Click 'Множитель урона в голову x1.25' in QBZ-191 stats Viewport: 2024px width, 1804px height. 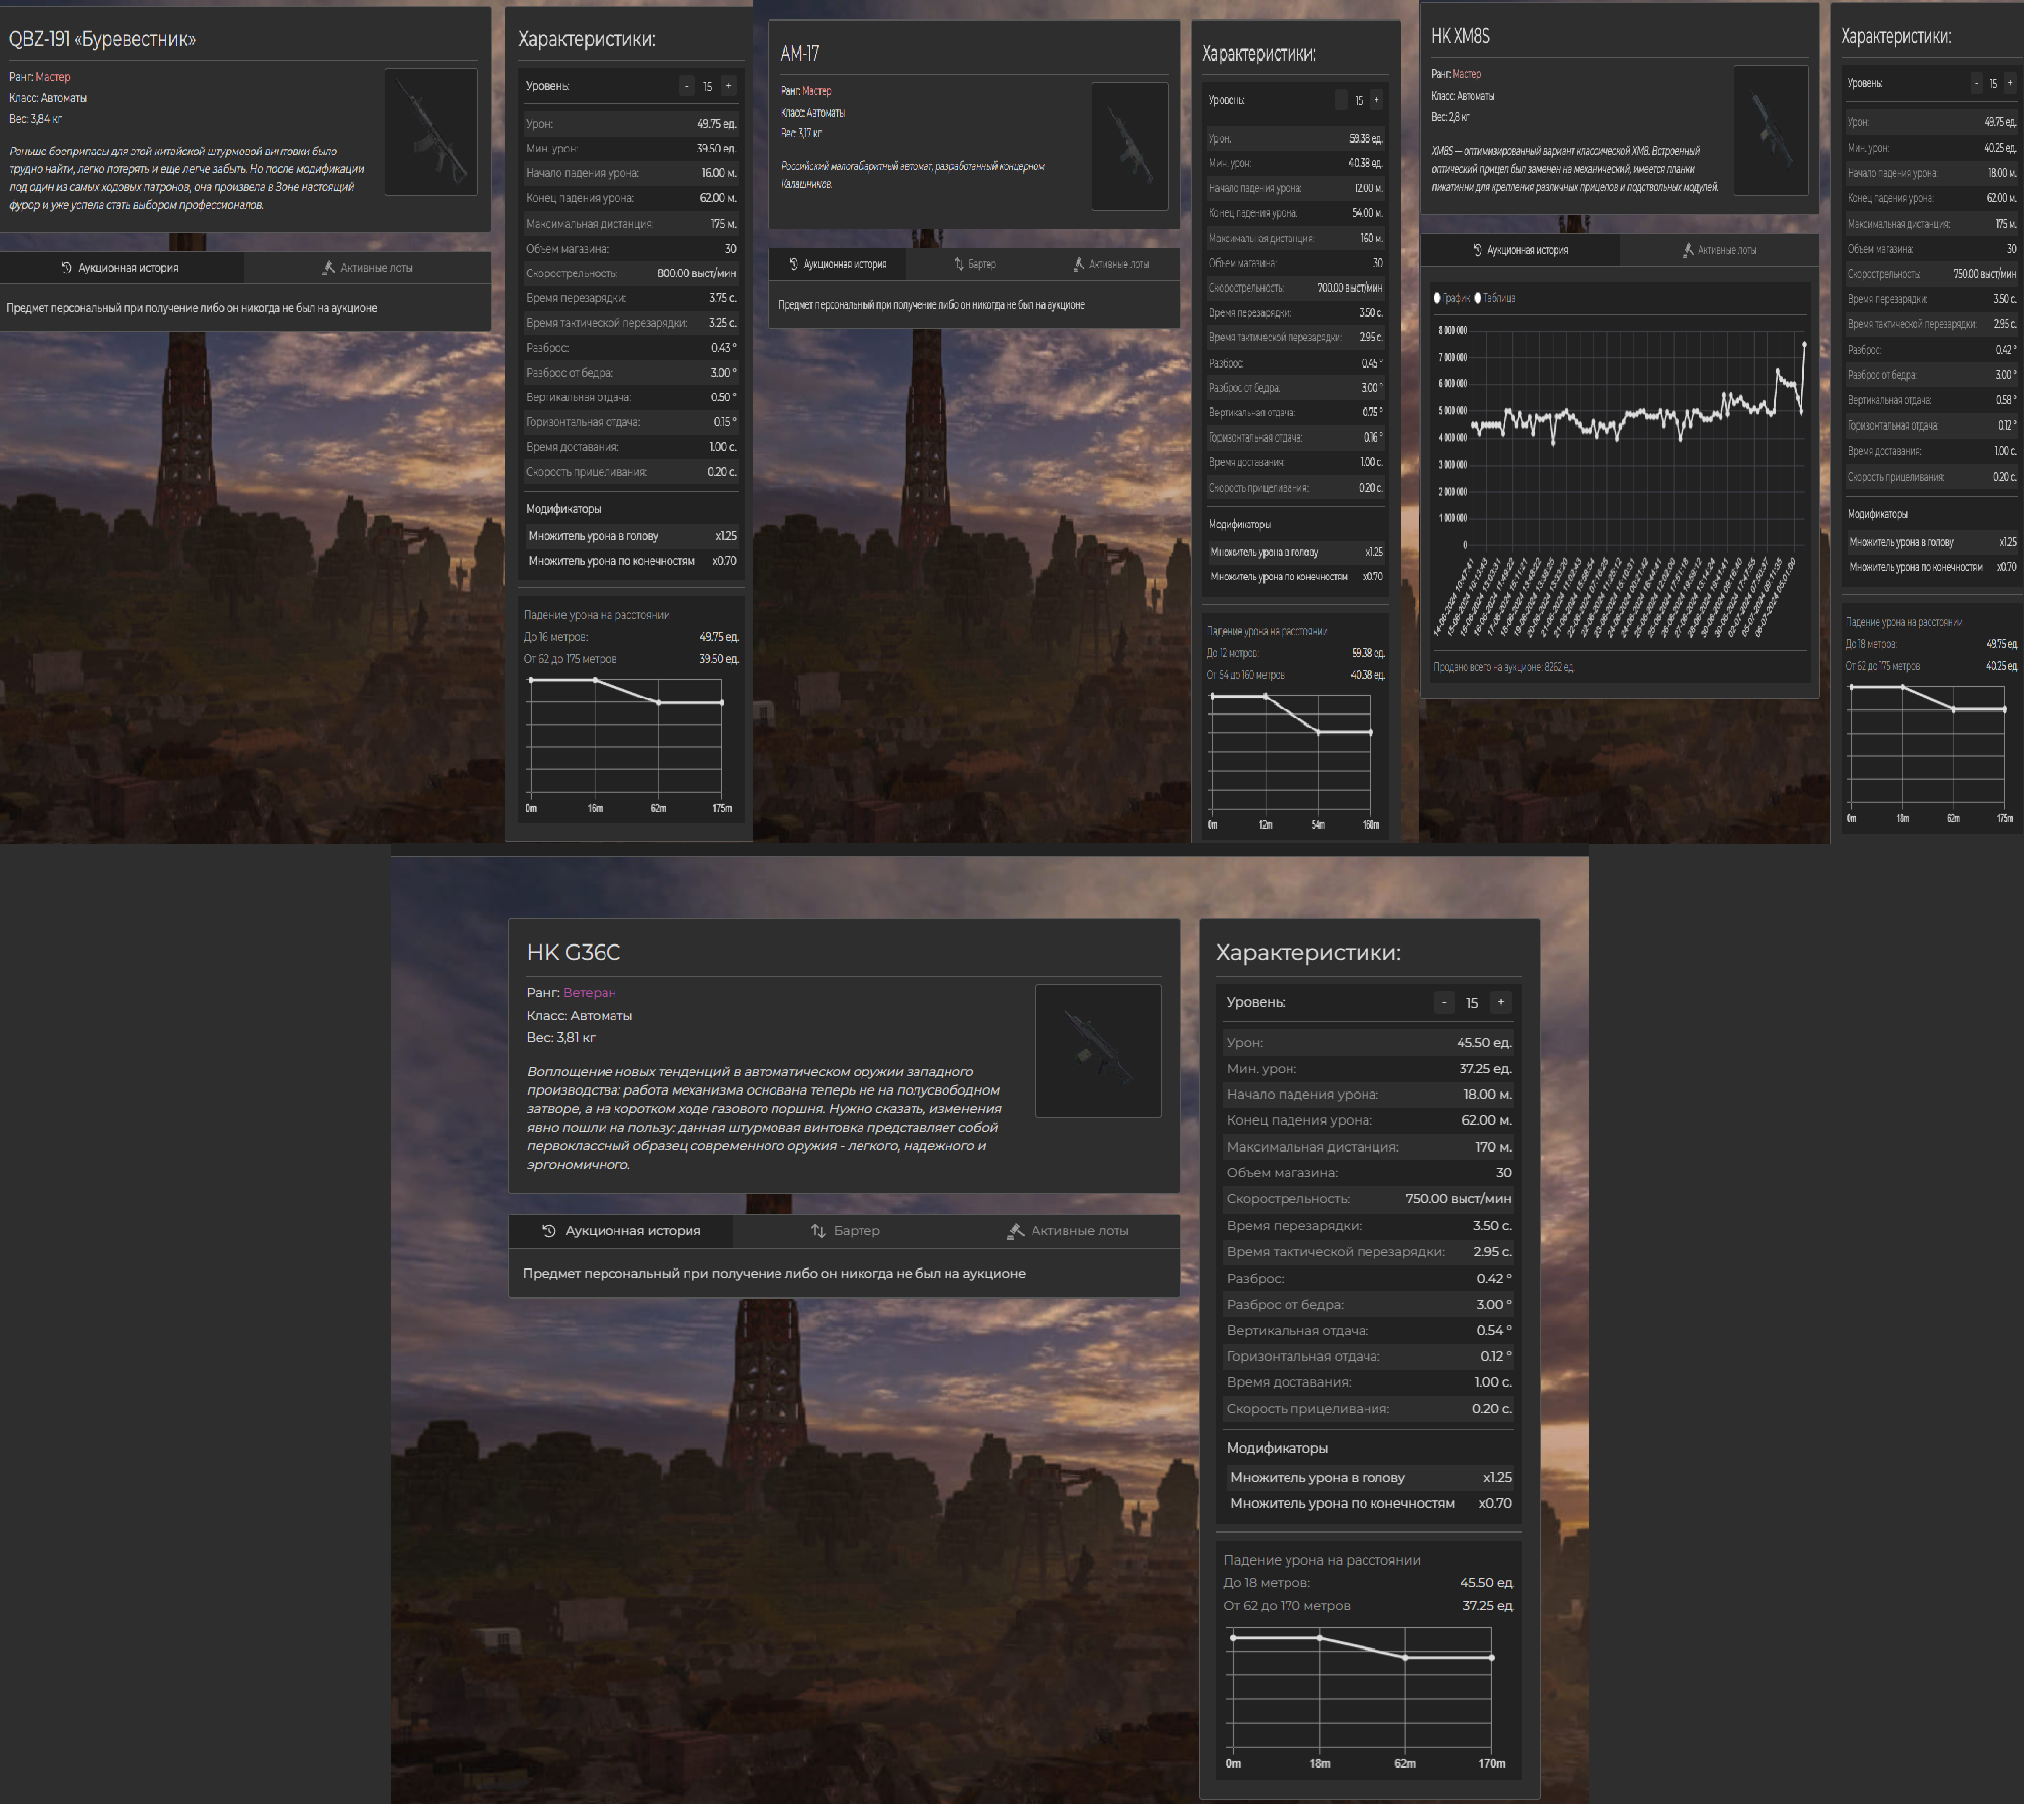632,536
